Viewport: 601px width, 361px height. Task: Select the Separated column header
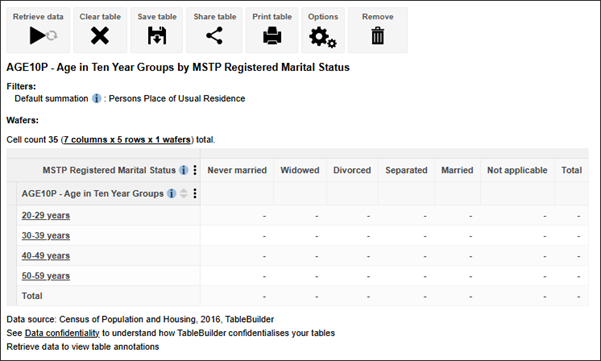point(406,170)
